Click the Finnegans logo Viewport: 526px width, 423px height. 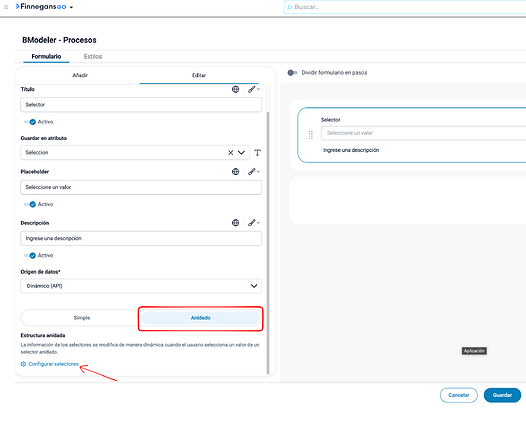coord(41,7)
